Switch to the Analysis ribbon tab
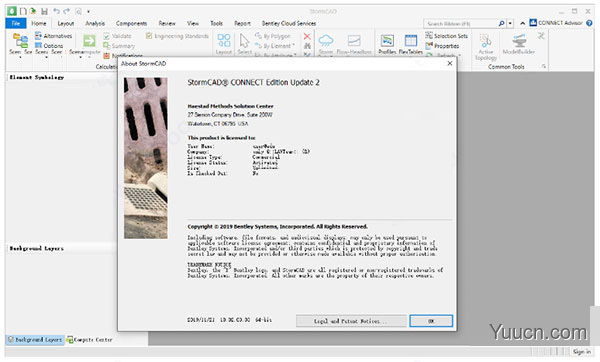The image size is (600, 362). pyautogui.click(x=95, y=23)
